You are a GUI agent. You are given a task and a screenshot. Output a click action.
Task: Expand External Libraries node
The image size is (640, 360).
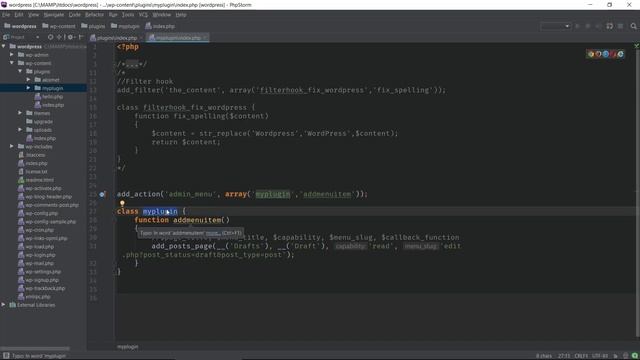[4, 304]
